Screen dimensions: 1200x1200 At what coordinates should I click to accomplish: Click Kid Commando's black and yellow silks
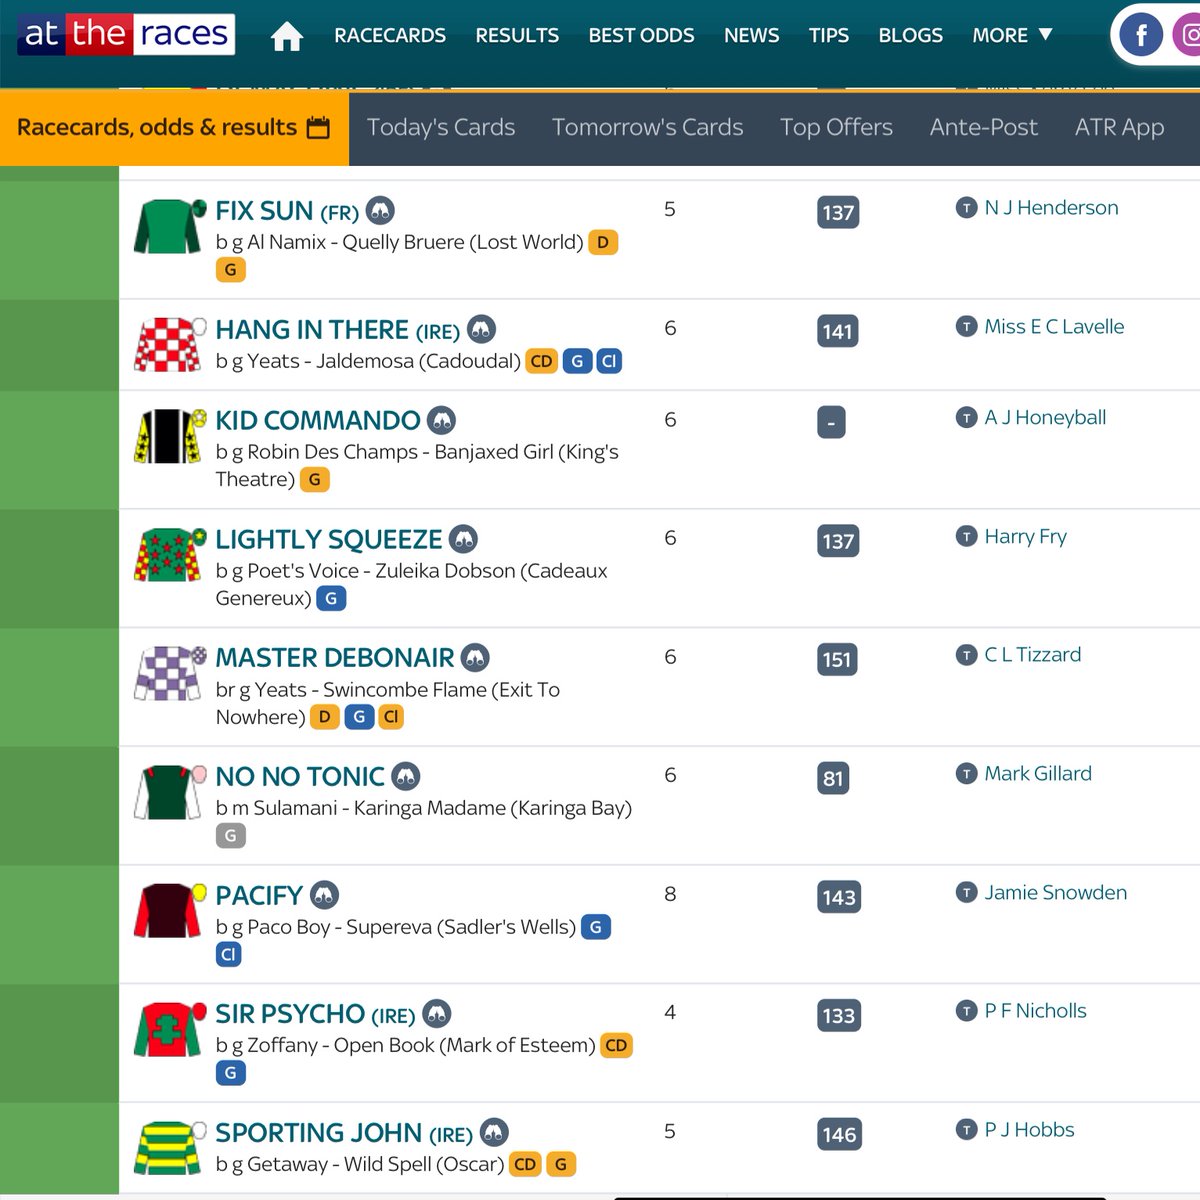click(168, 436)
